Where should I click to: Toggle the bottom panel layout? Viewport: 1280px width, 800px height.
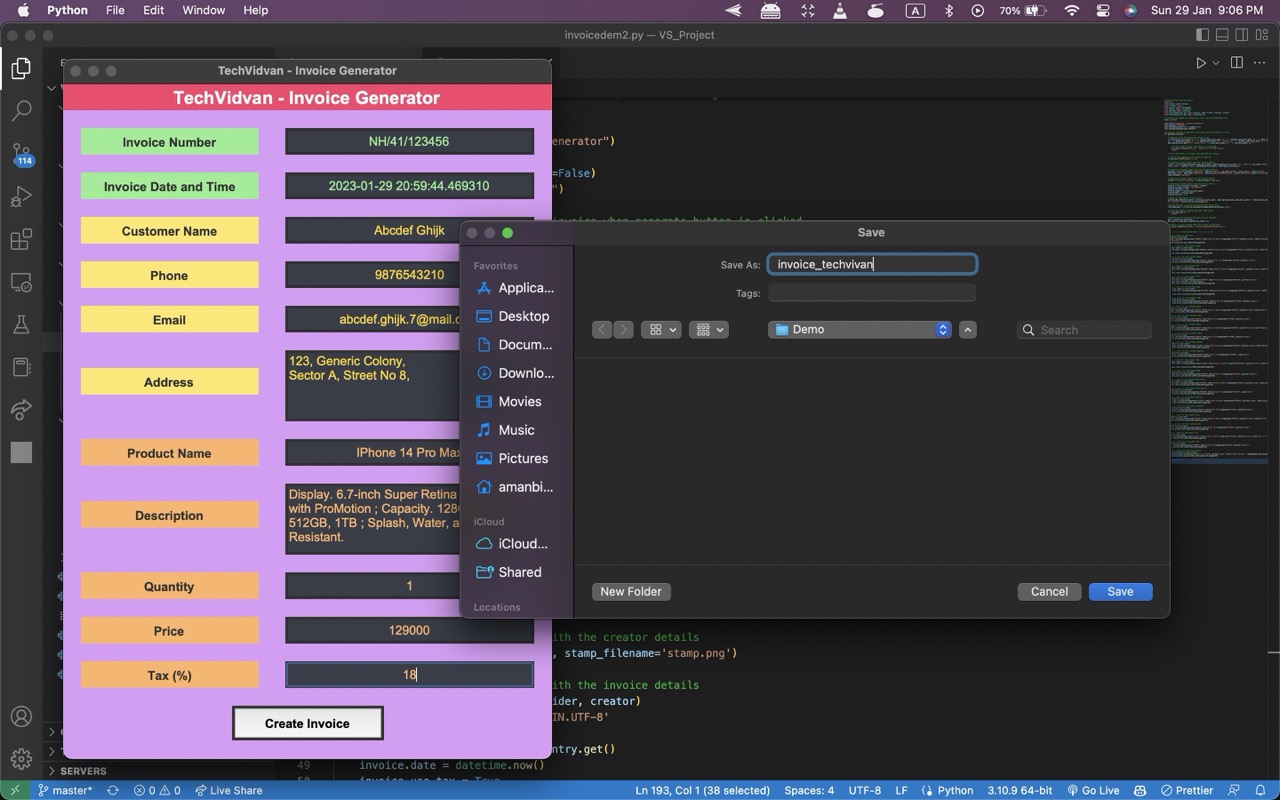pos(1223,35)
